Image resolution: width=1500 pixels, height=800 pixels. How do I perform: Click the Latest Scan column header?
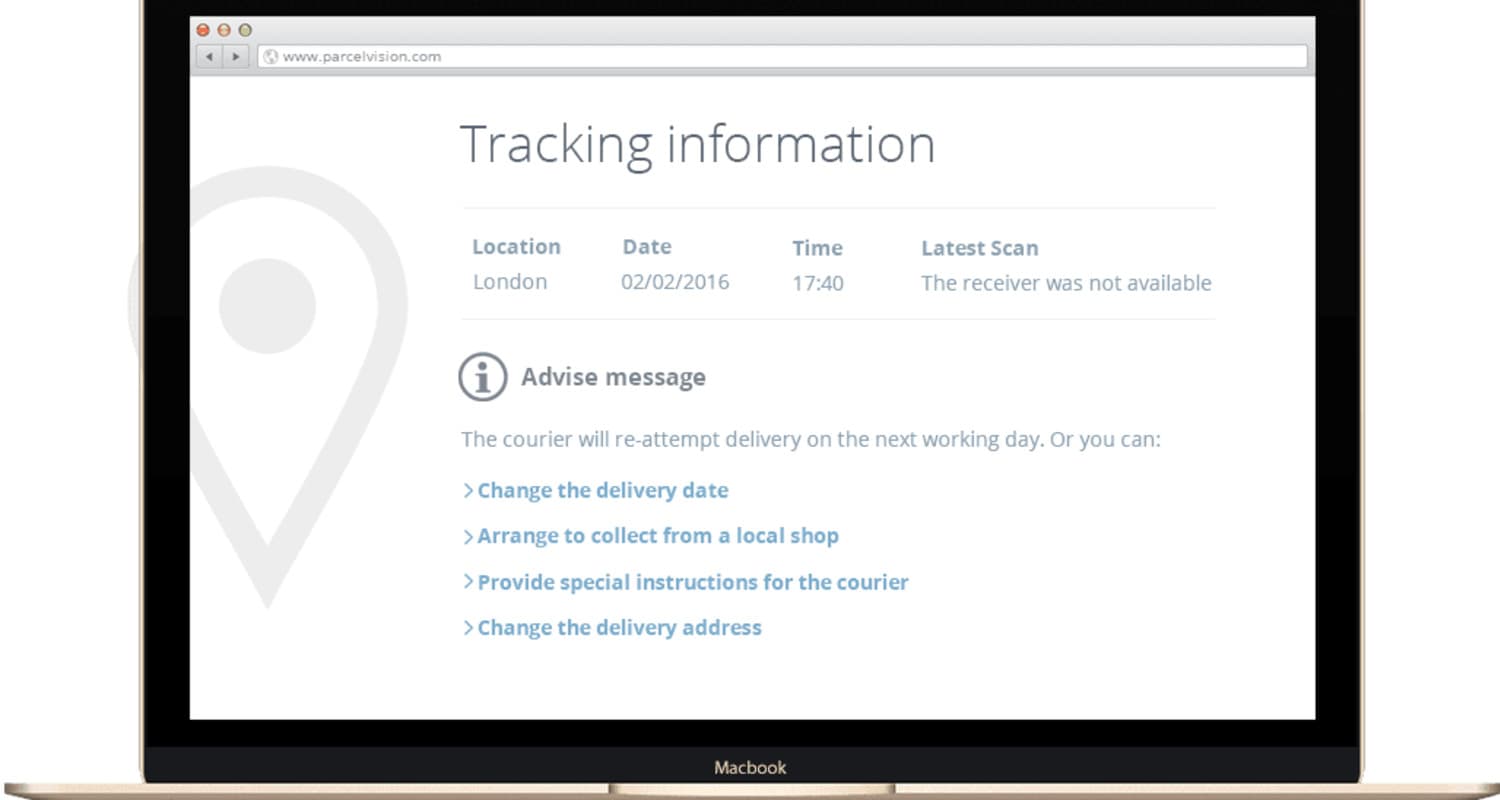click(x=979, y=248)
